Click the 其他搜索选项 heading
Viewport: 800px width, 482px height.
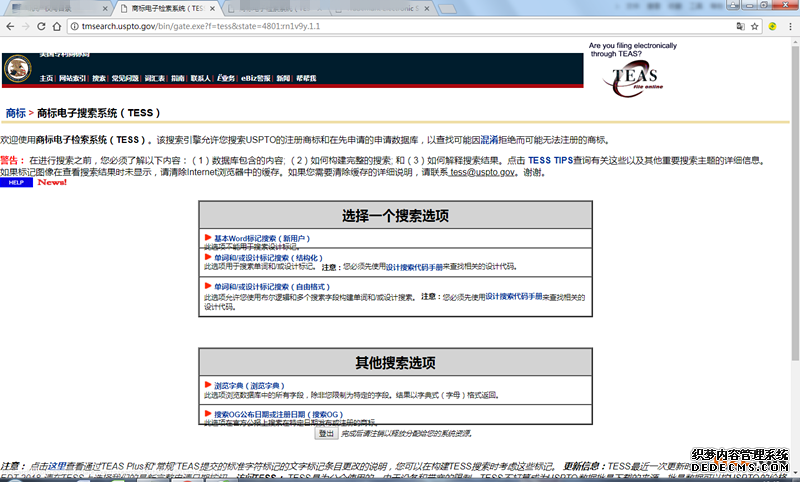pos(395,363)
